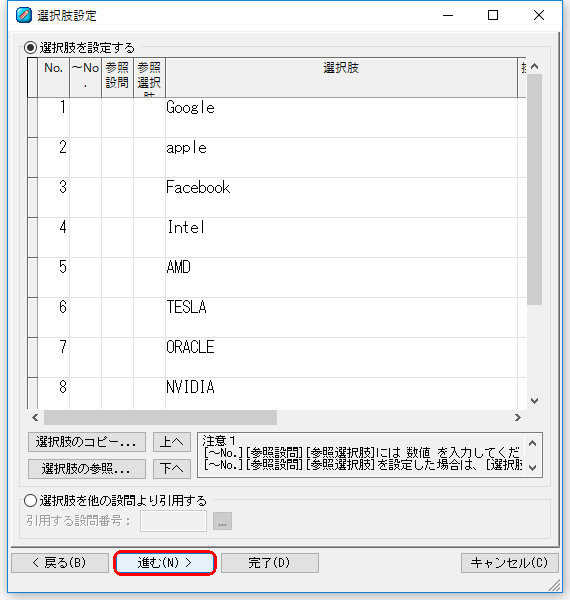Click the row selector for Google row

(x=33, y=117)
